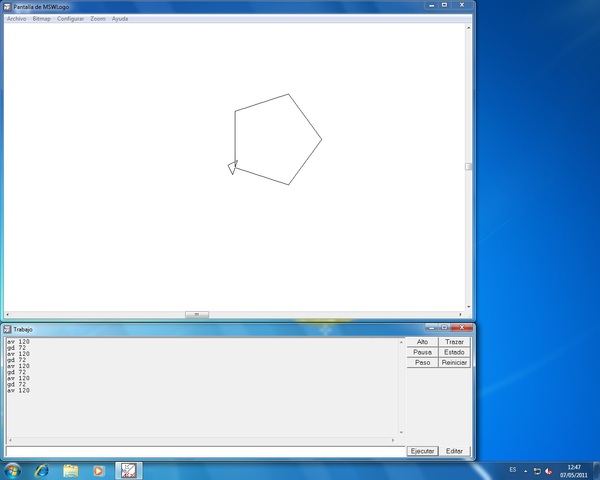This screenshot has height=480, width=600.
Task: Select the first 'av 120' history line
Action: pos(18,341)
